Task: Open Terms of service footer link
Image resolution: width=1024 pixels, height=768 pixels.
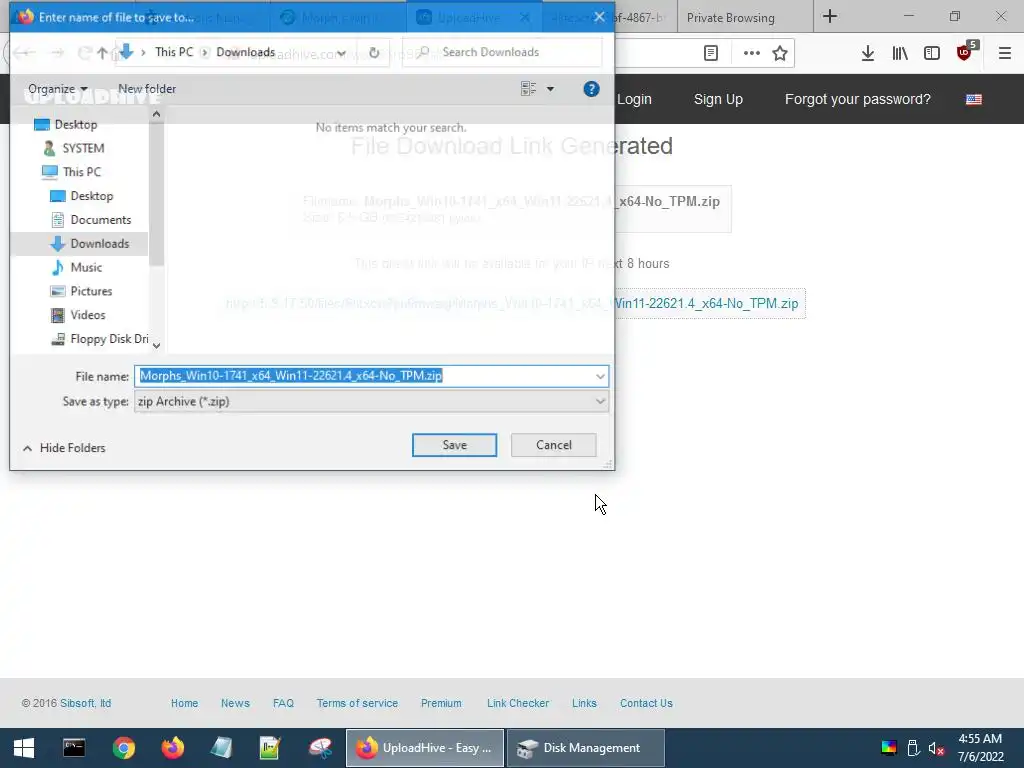Action: click(x=357, y=703)
